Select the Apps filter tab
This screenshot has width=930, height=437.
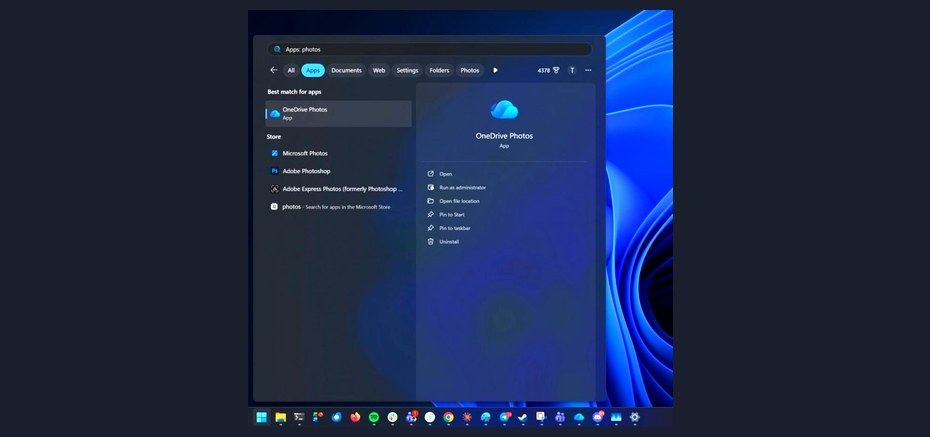(x=313, y=70)
